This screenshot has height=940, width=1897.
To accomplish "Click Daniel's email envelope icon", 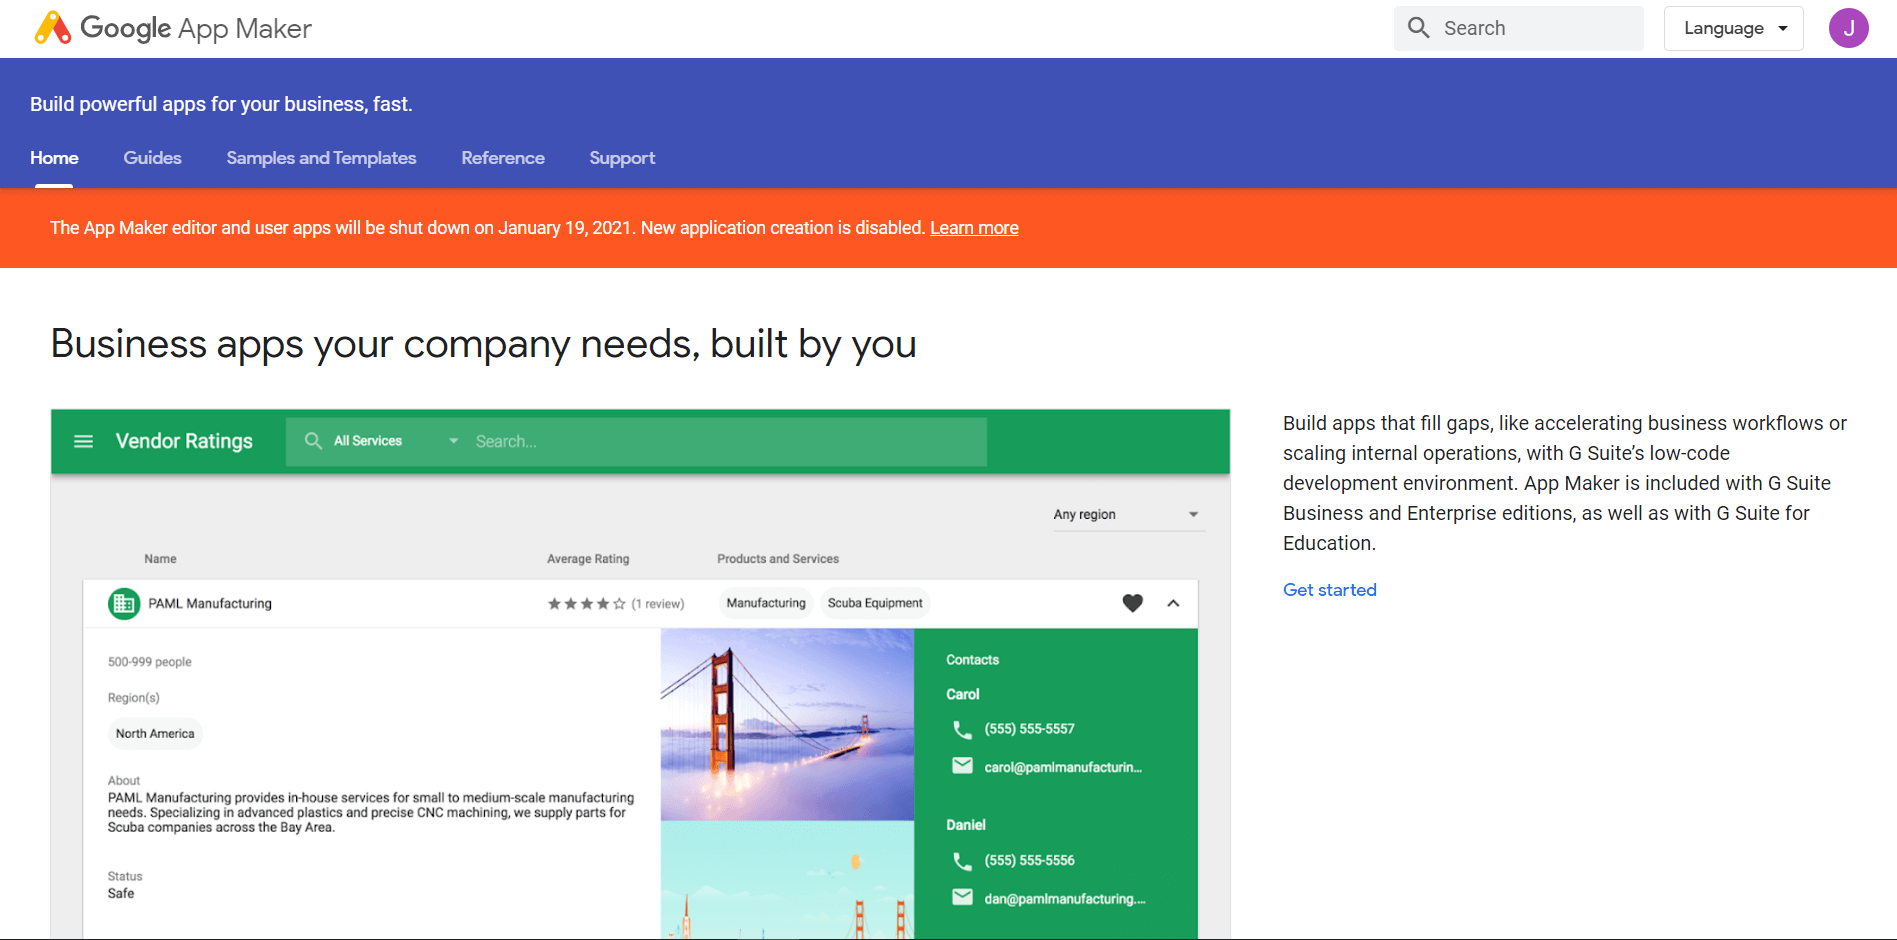I will click(x=962, y=897).
